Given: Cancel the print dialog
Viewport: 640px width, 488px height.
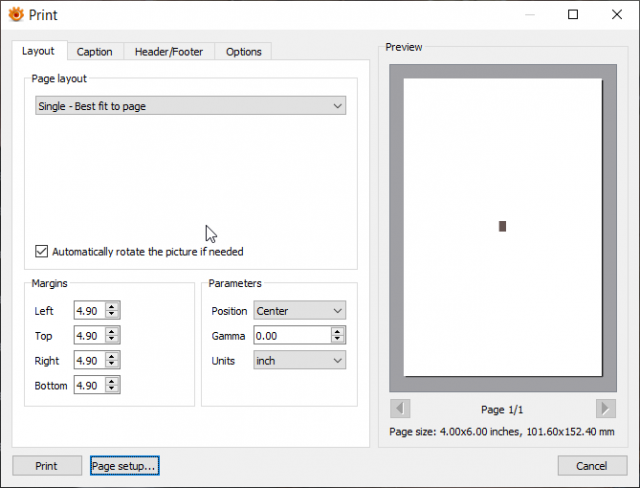Looking at the screenshot, I should [x=592, y=466].
